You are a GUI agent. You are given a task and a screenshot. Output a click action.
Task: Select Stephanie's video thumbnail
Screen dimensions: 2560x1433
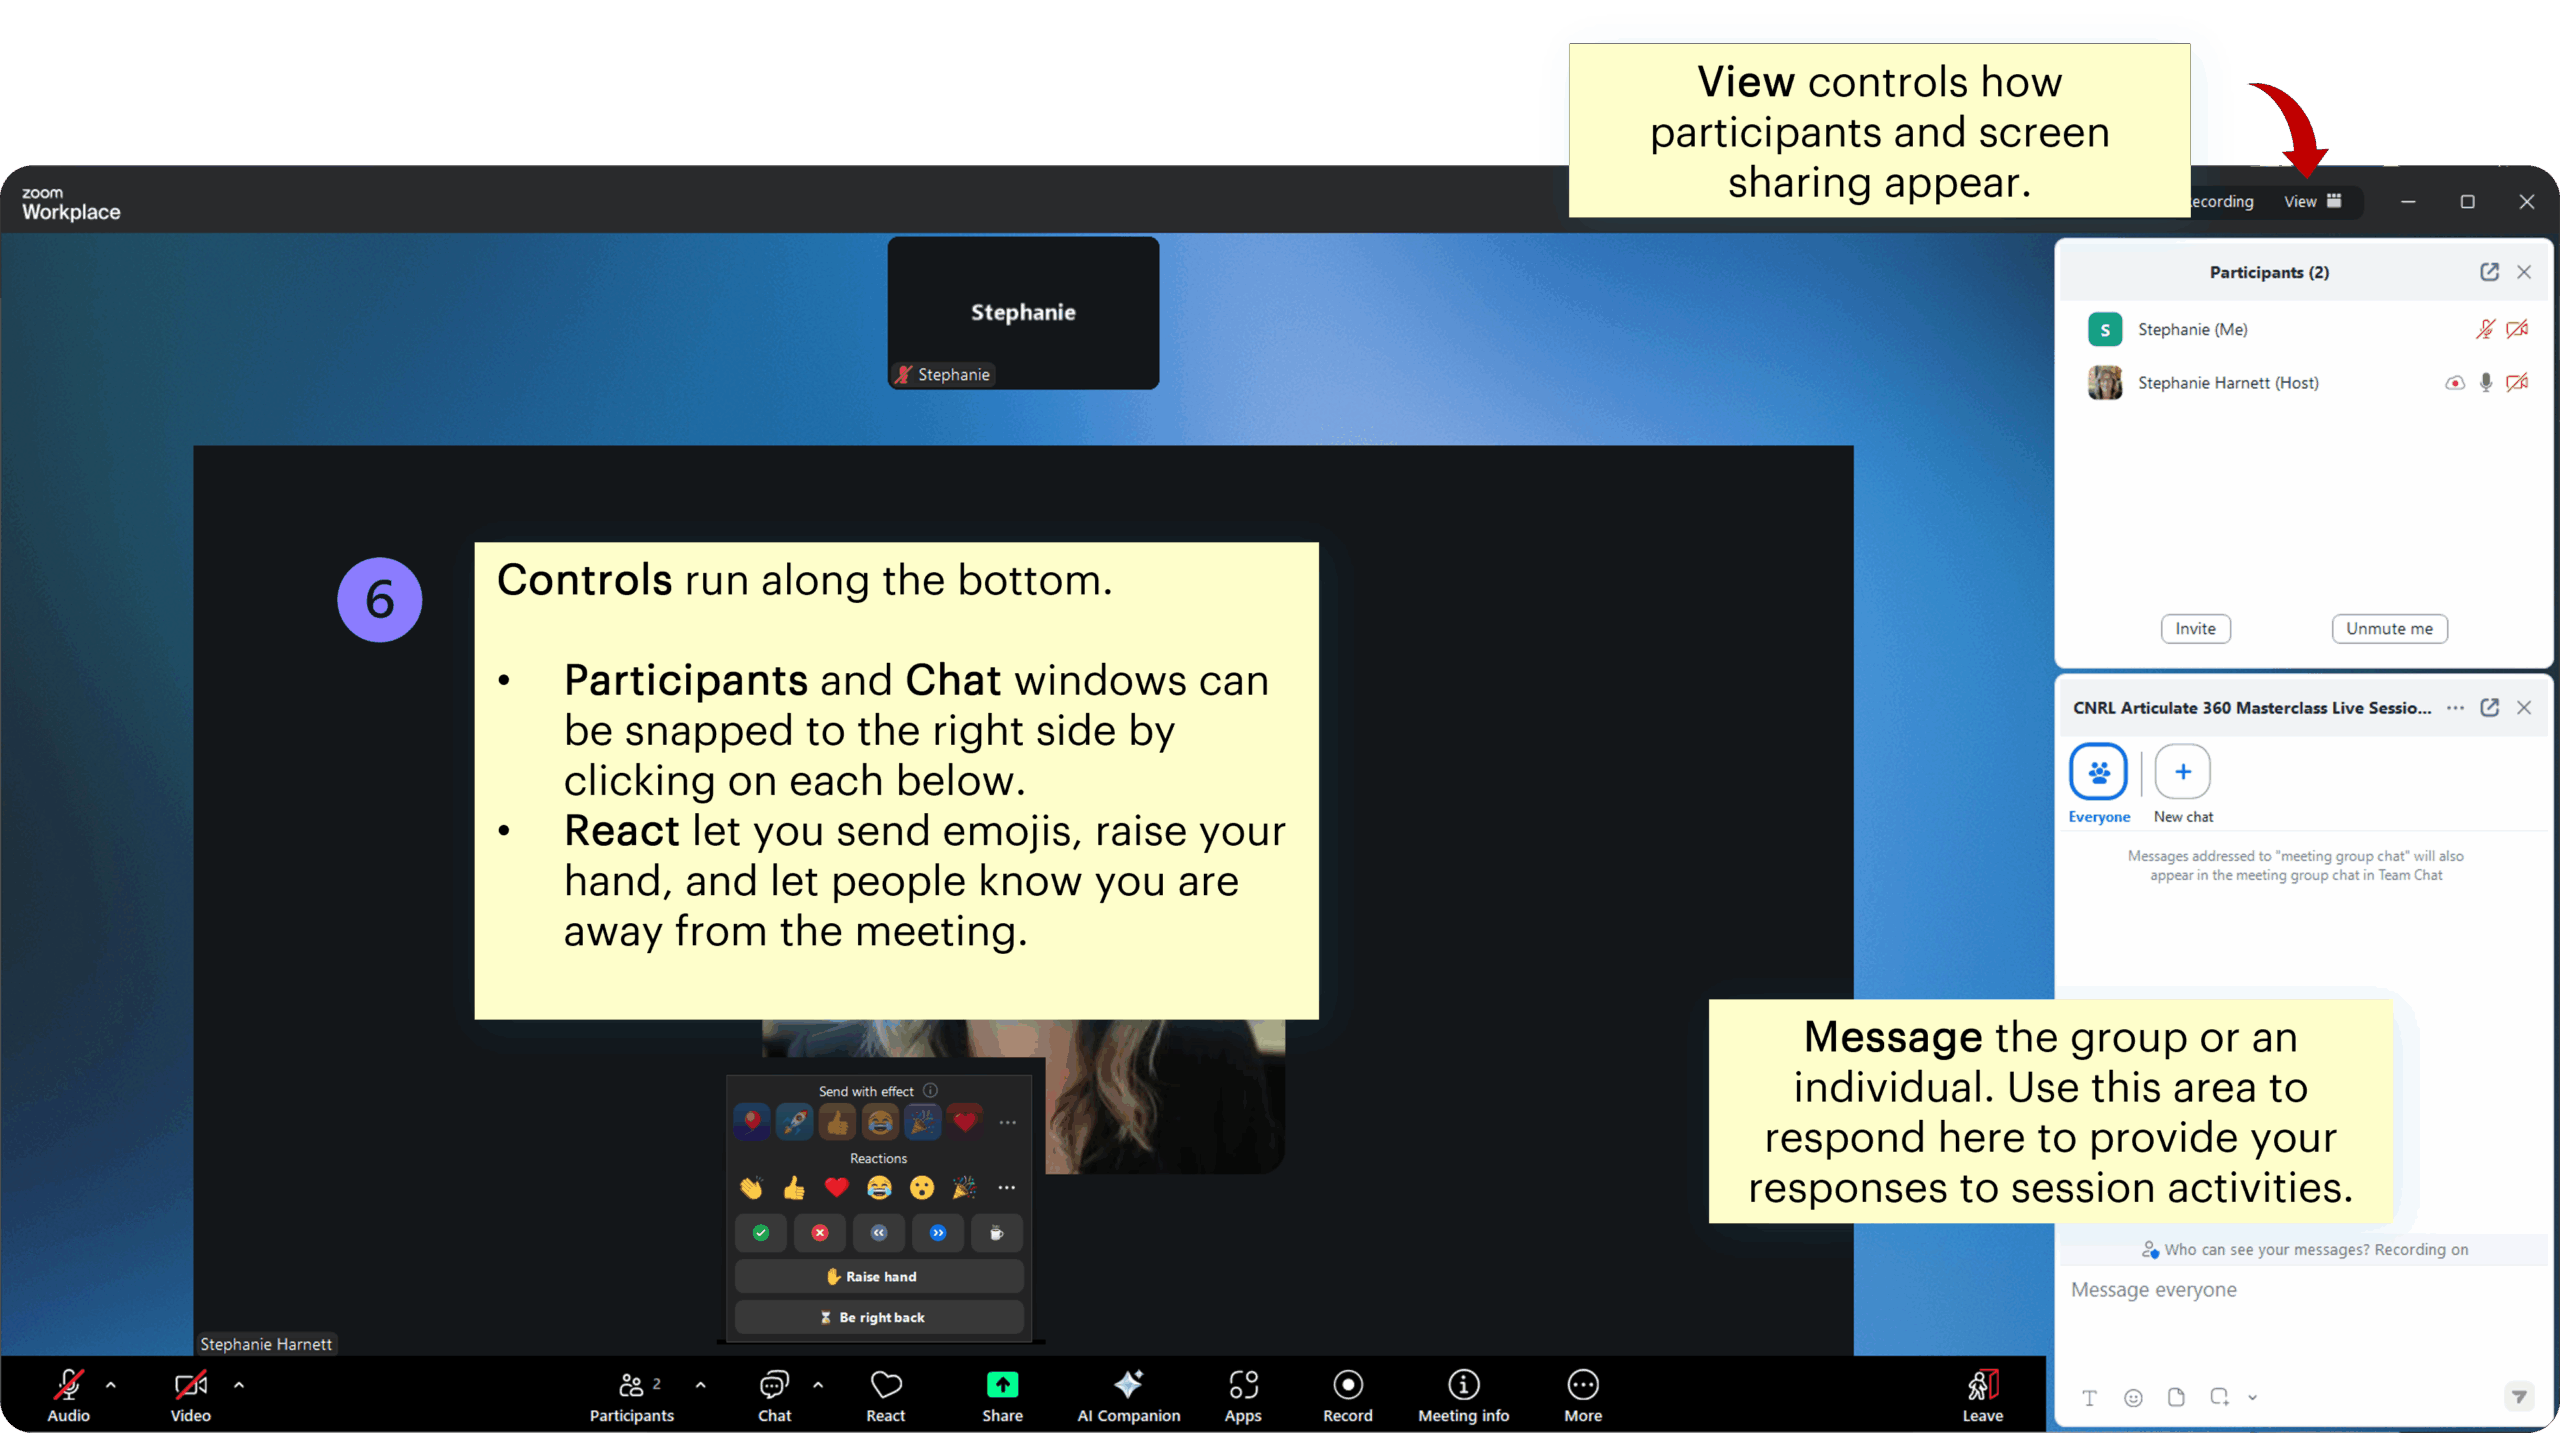click(1023, 313)
